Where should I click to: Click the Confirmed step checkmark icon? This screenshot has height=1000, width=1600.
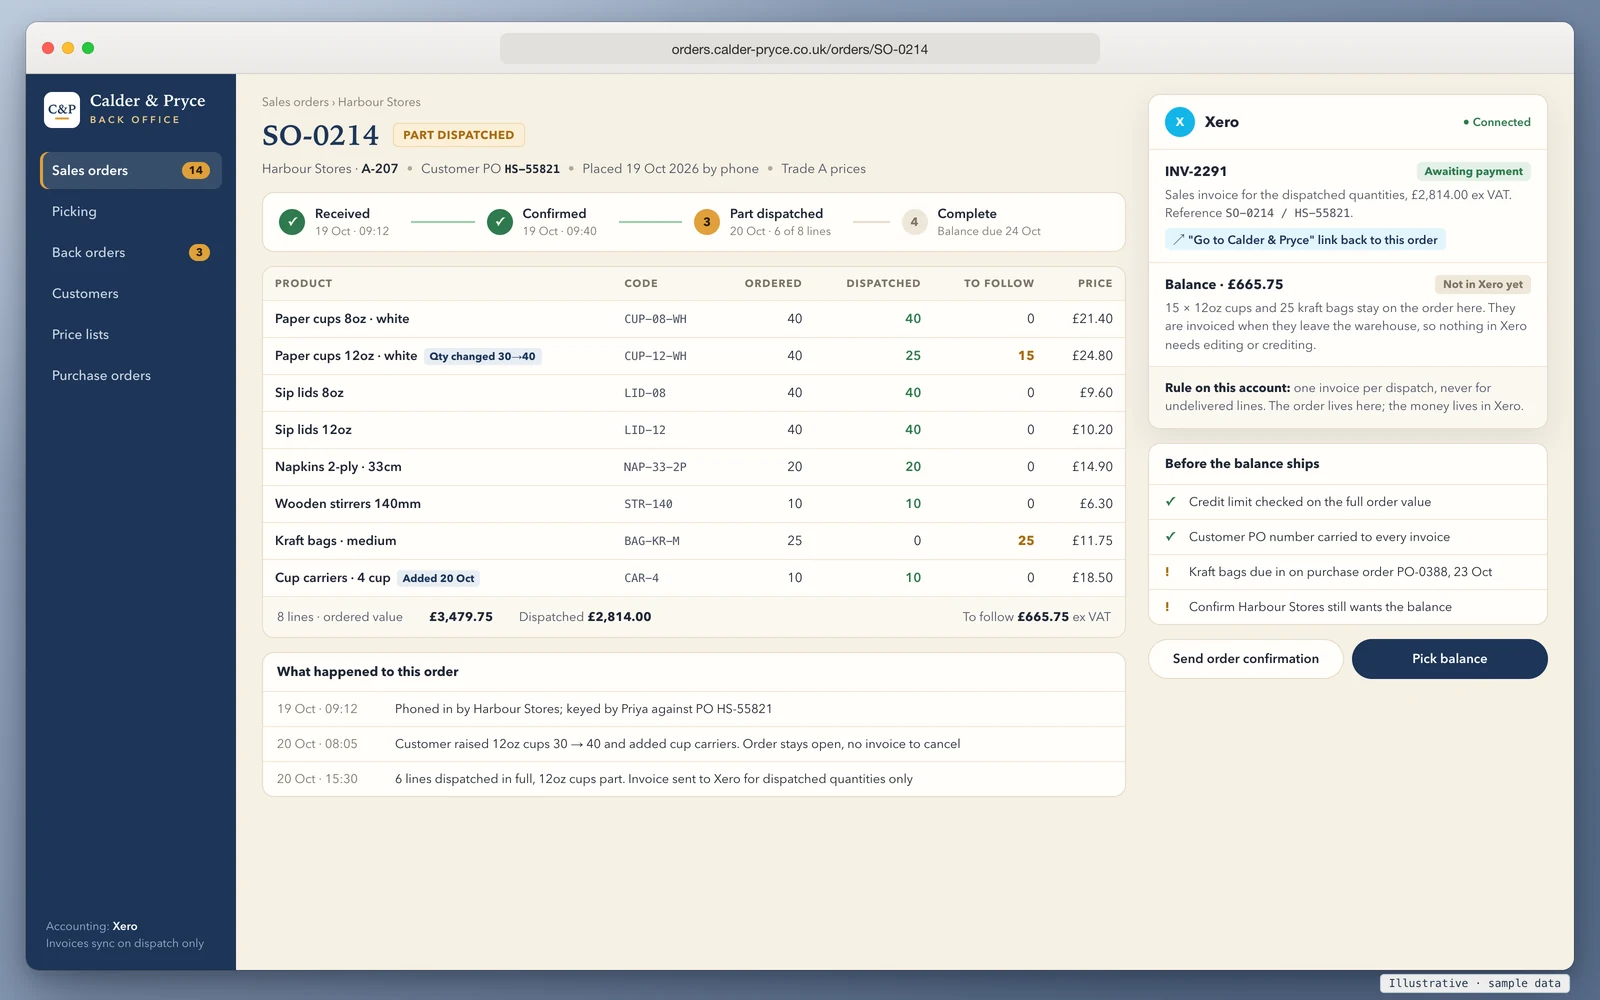click(x=500, y=222)
